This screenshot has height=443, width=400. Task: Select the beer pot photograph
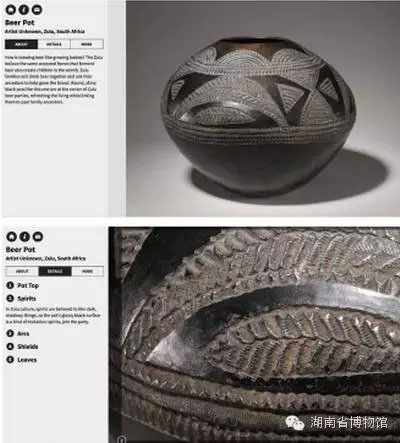pos(263,108)
